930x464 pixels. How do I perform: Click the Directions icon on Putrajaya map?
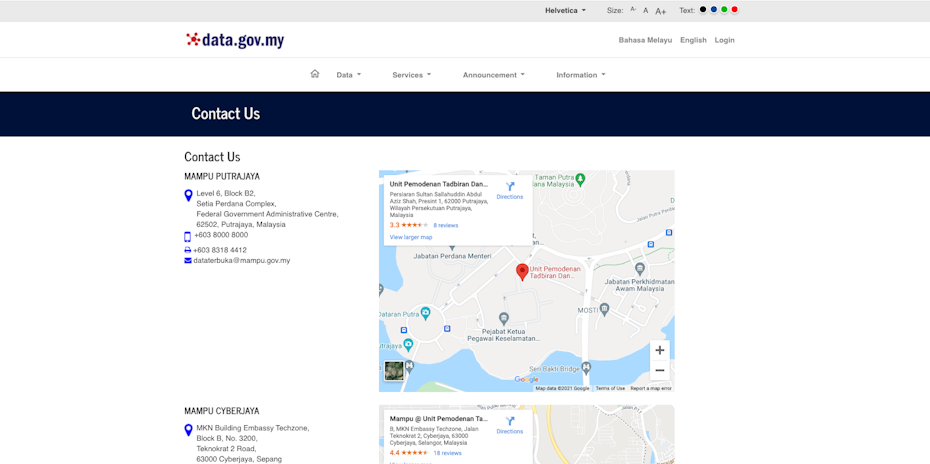pos(510,187)
